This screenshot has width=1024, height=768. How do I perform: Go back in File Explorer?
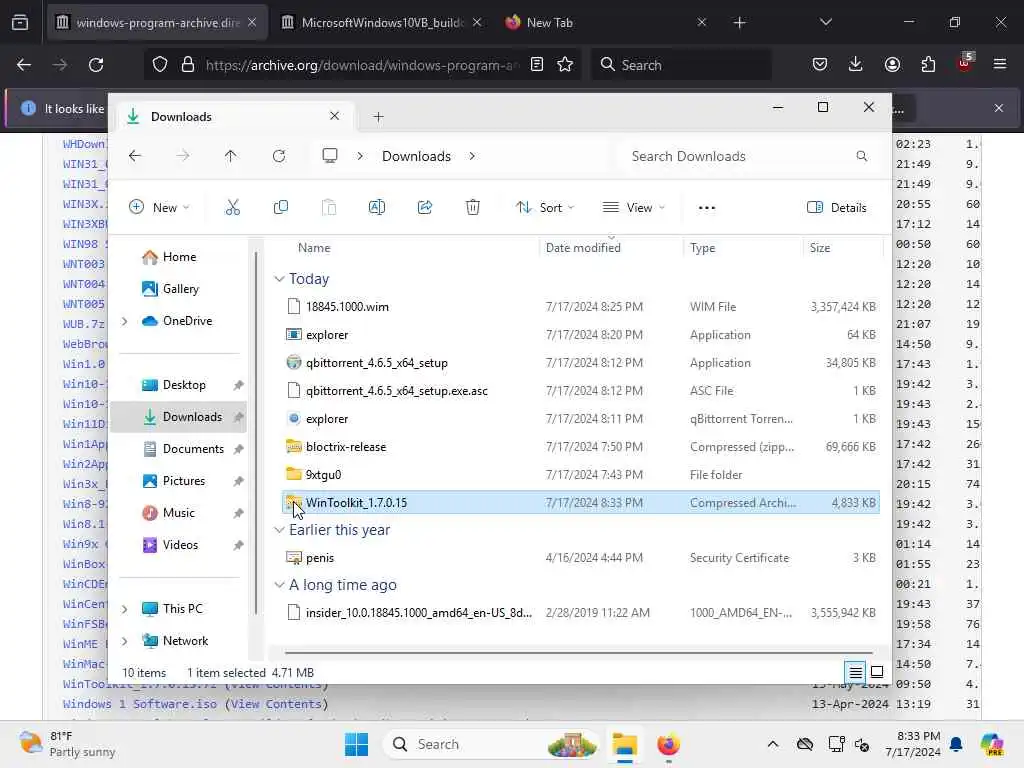coord(135,156)
